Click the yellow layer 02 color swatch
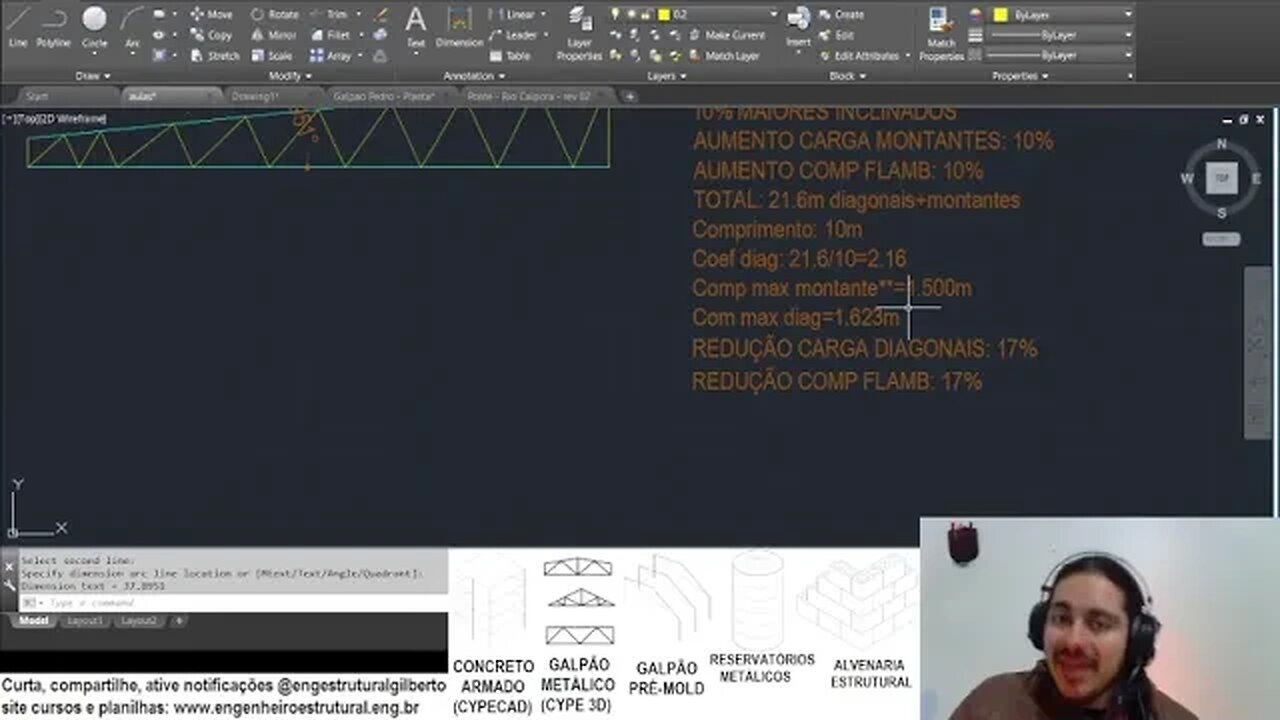 663,14
